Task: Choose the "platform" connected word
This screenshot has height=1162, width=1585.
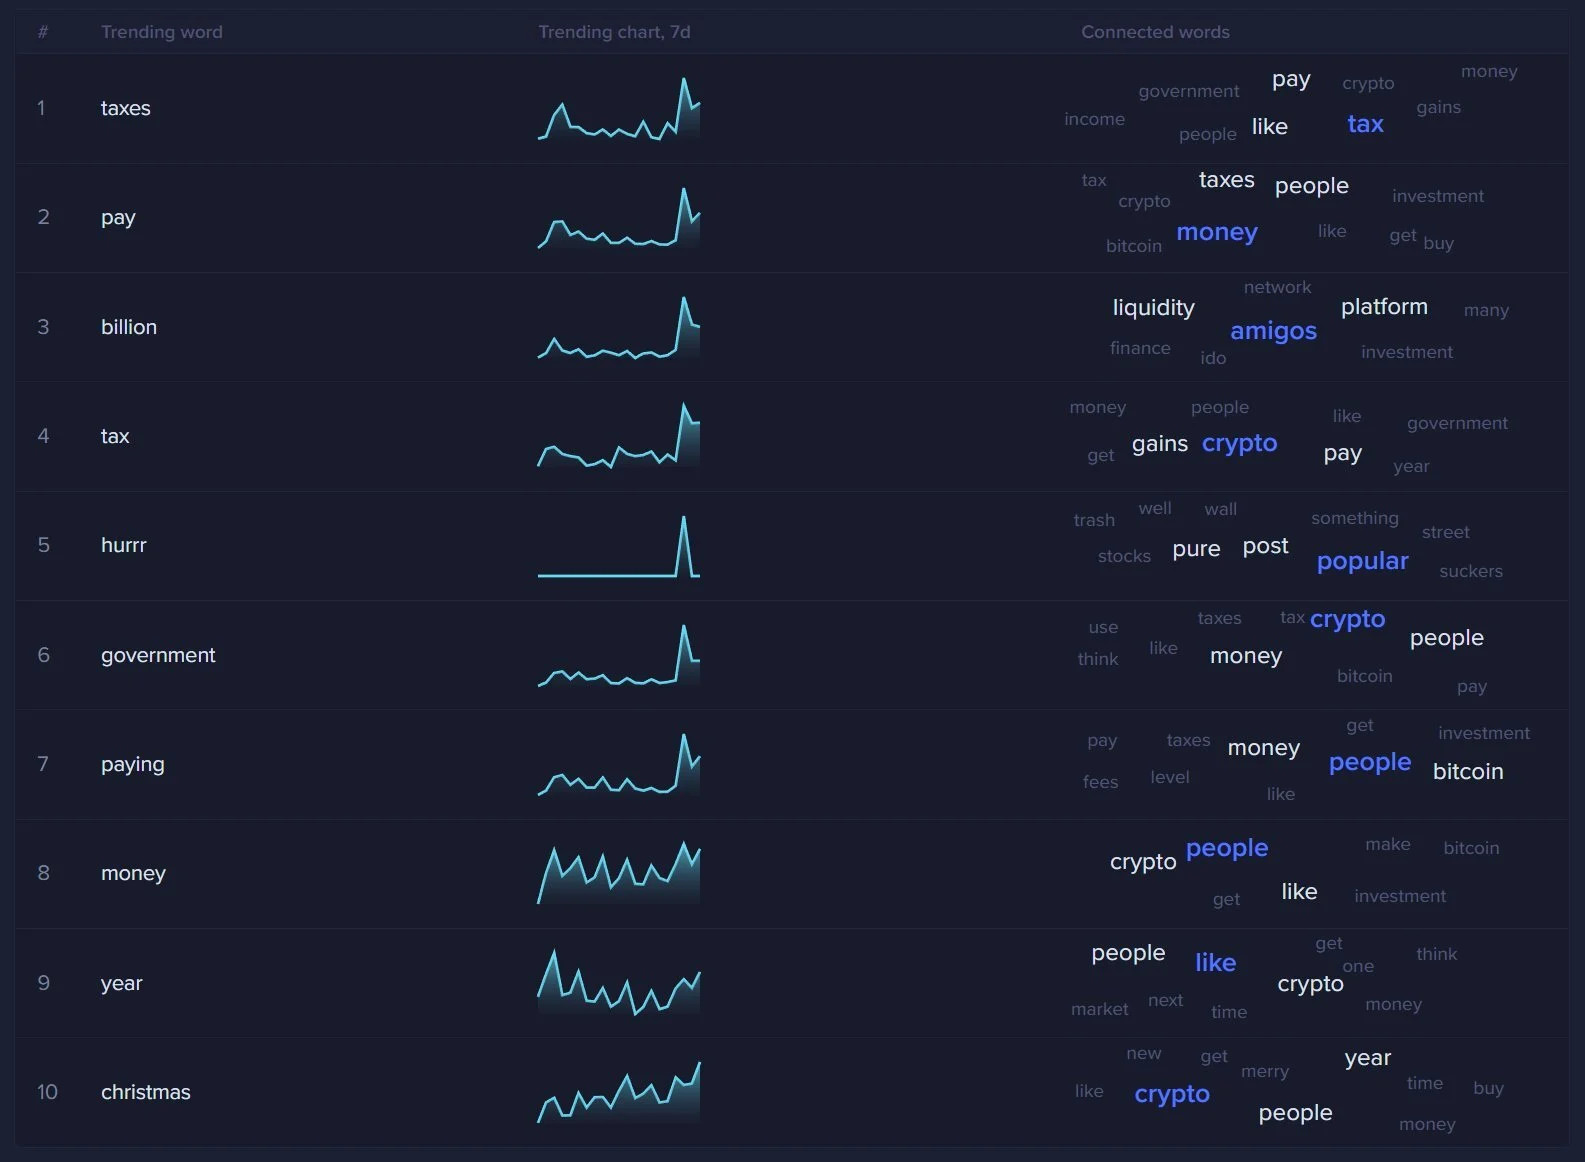Action: pyautogui.click(x=1384, y=307)
